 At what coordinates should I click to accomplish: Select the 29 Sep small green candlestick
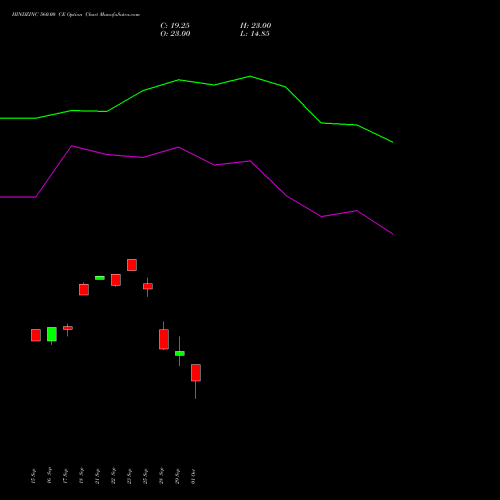(x=180, y=353)
